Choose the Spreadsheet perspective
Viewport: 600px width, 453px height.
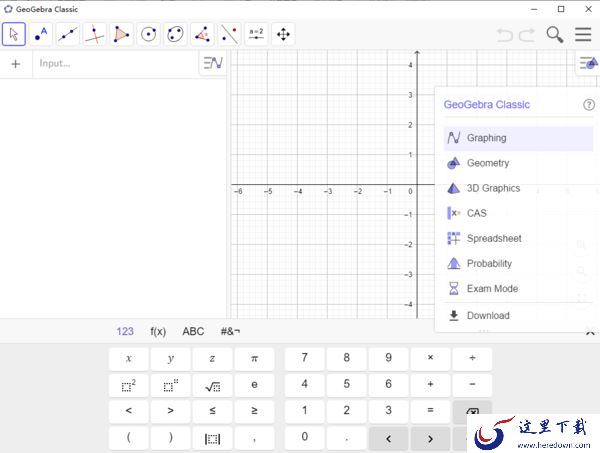(518, 238)
